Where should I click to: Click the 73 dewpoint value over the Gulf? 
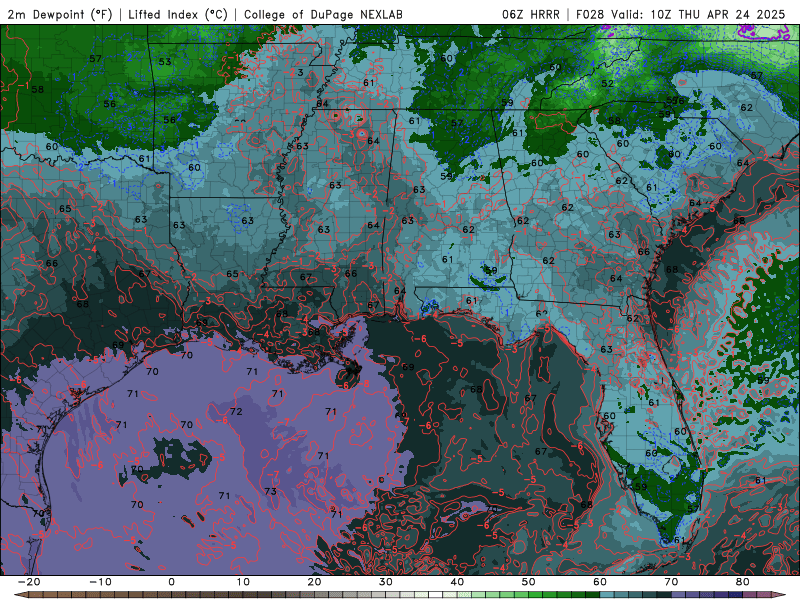coord(270,491)
